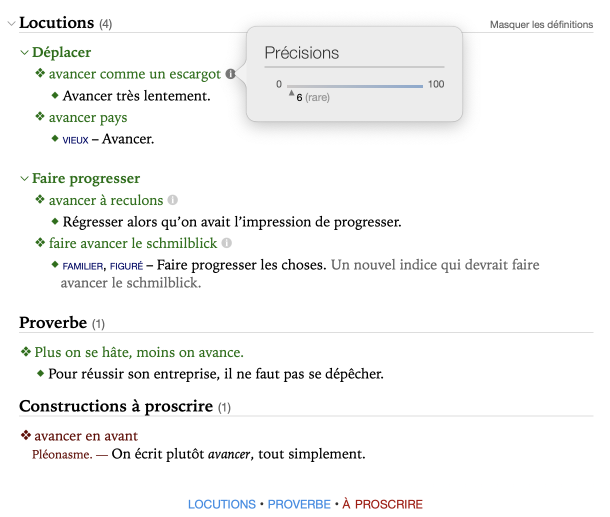610x517 pixels.
Task: Collapse the "Déplacer" group
Action: pos(24,52)
